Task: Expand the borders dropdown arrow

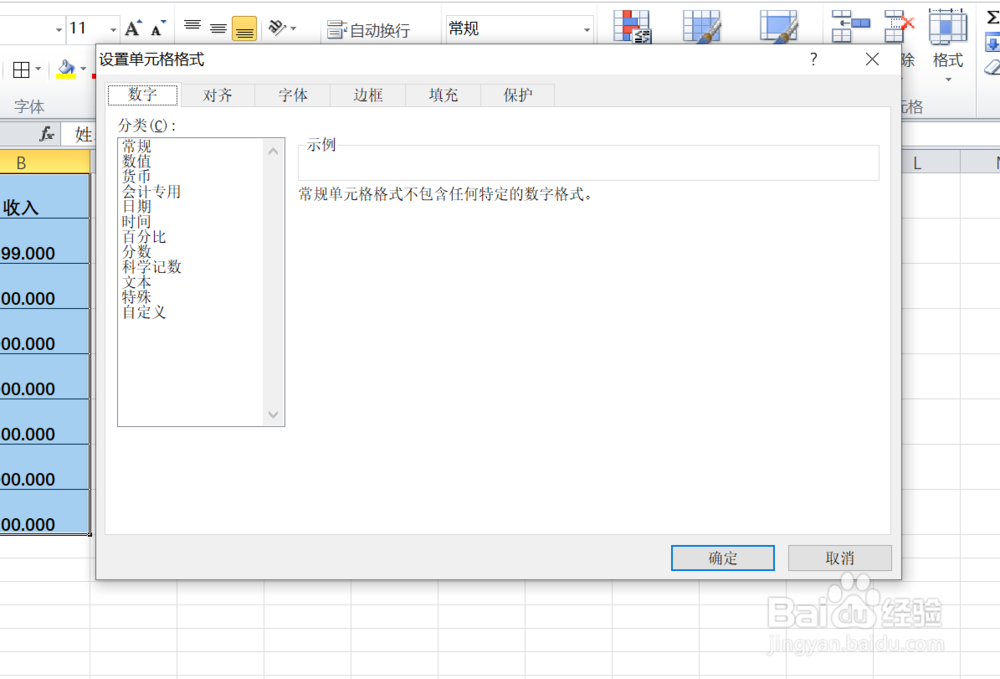Action: pyautogui.click(x=38, y=69)
